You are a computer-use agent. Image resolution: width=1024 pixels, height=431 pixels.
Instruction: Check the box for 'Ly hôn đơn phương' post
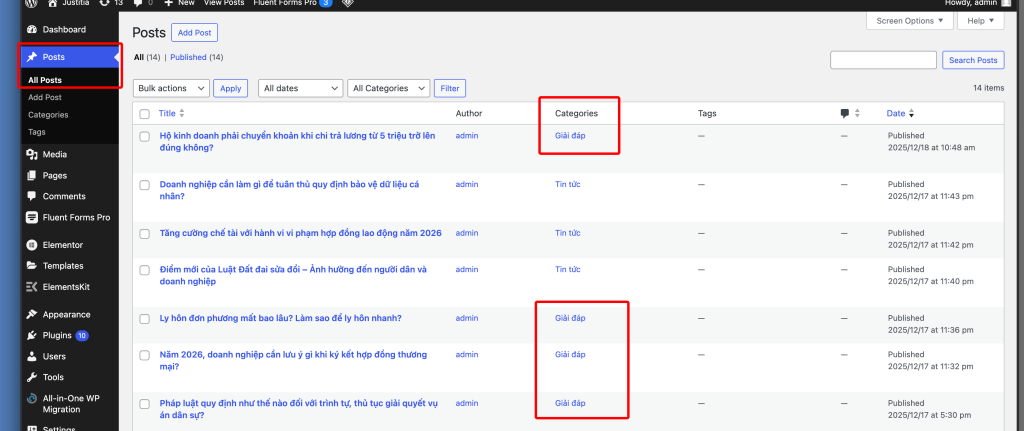pos(145,319)
